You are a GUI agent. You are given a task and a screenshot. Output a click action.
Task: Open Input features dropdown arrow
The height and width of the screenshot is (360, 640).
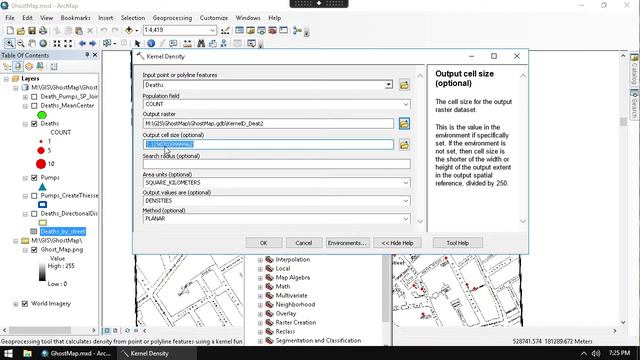(389, 85)
